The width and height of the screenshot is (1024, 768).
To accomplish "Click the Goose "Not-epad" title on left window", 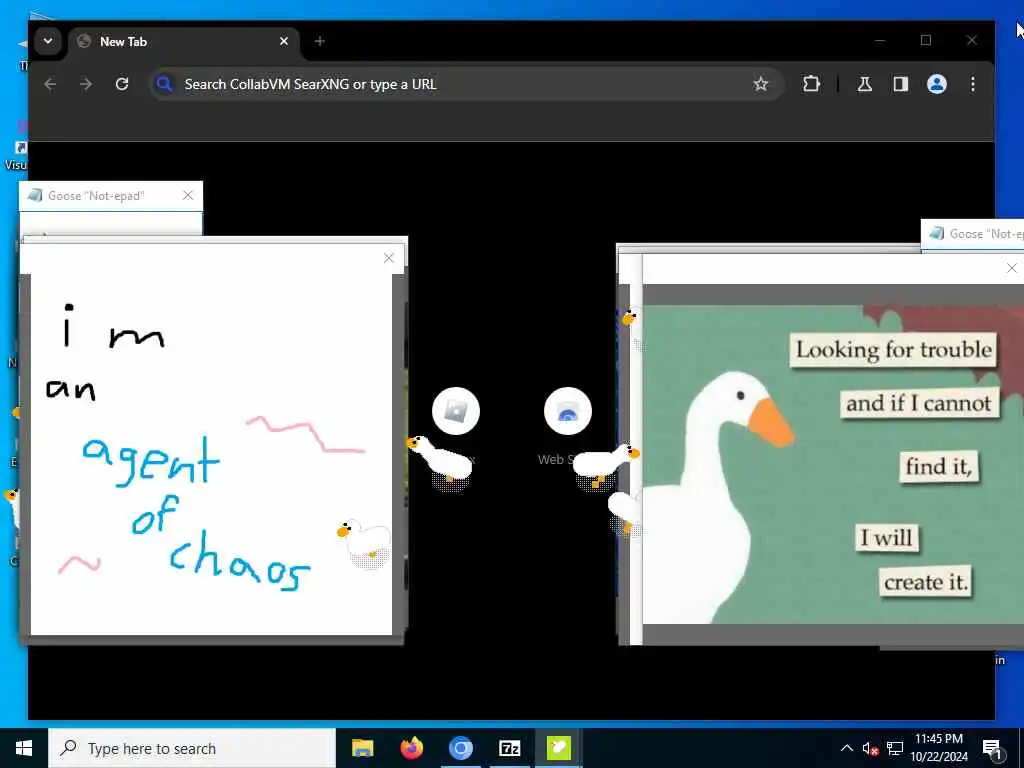I will pos(96,196).
